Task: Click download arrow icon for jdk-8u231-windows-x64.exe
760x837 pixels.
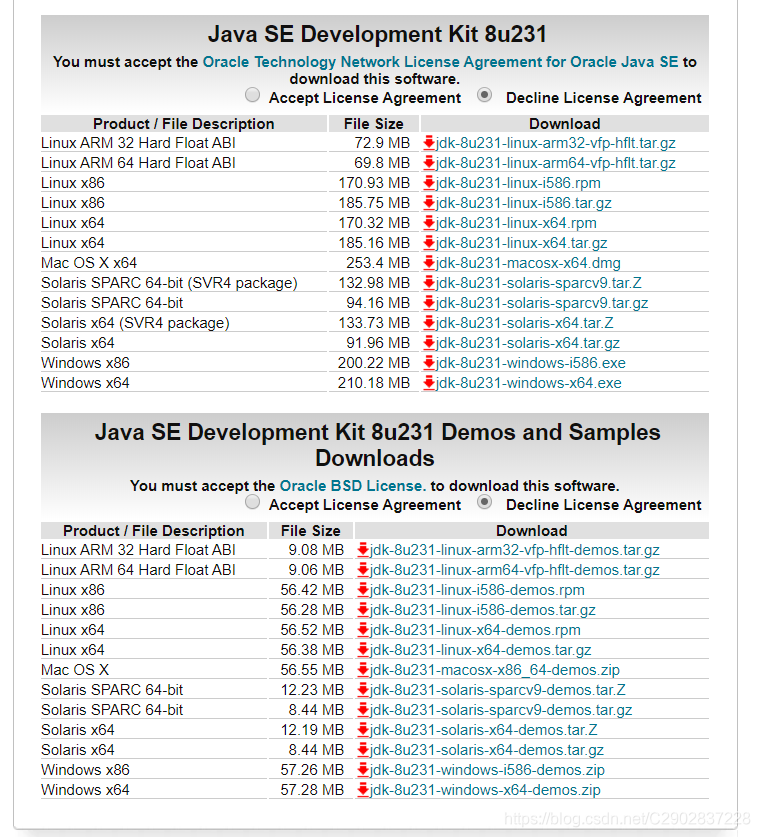Action: pos(429,383)
